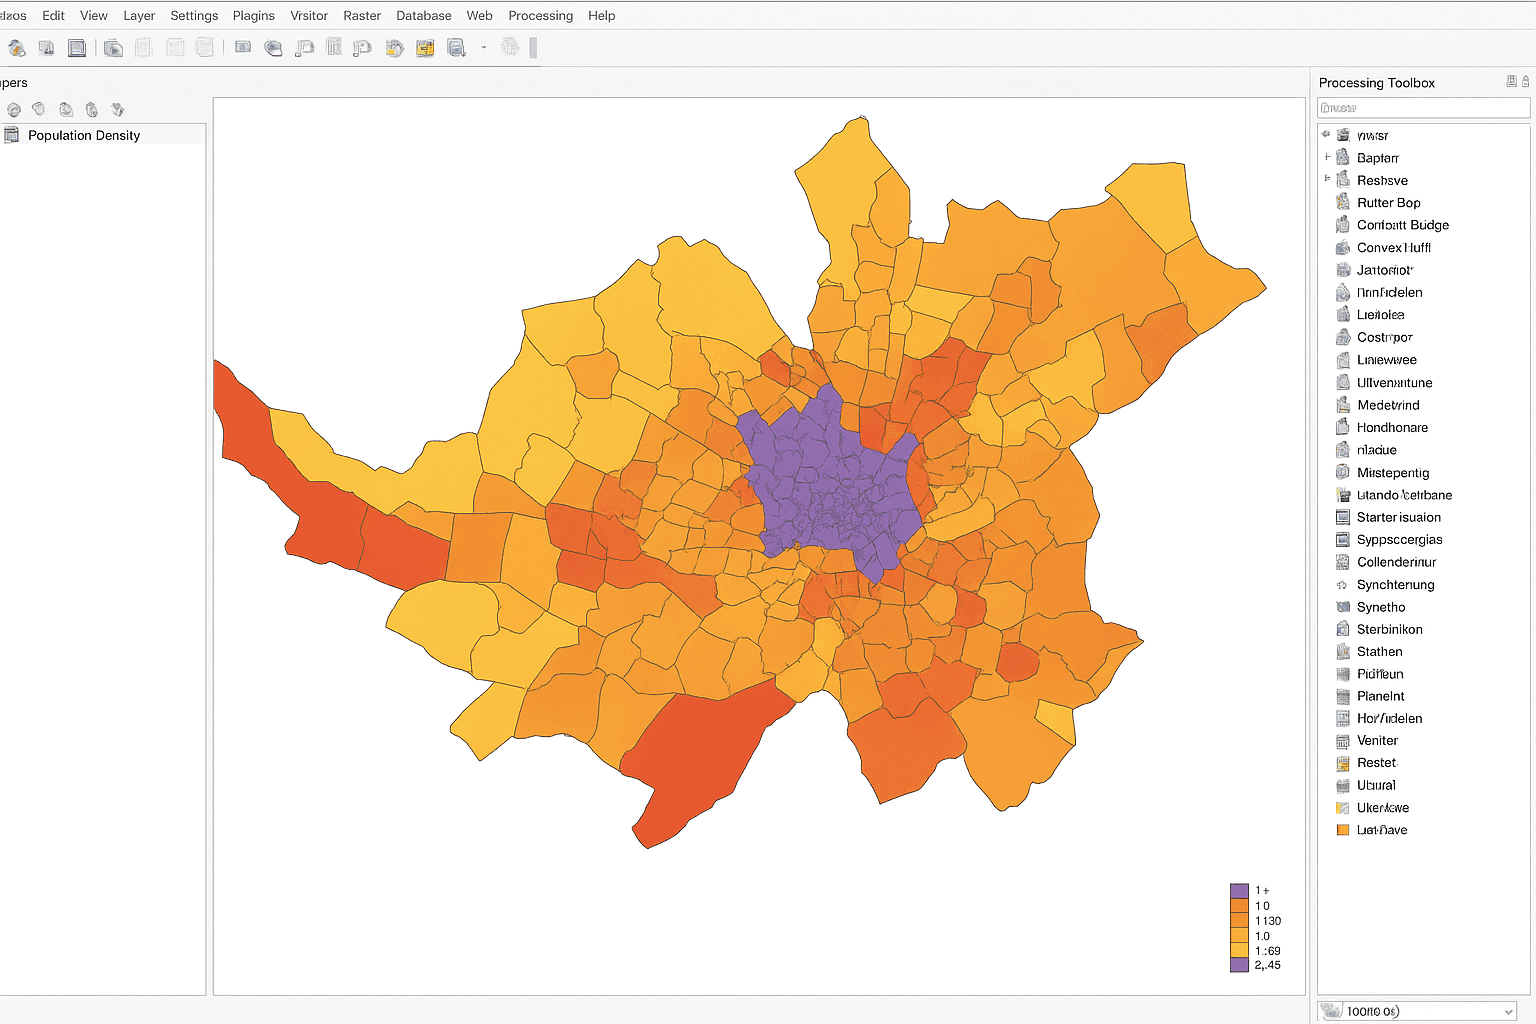
Task: Open the dropdown at bottom of toolbox
Action: click(1508, 1012)
